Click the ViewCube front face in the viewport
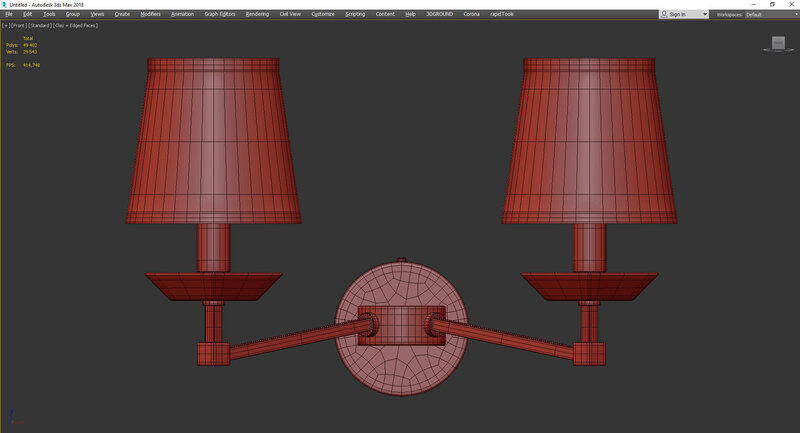Viewport: 800px width, 433px height. [x=779, y=42]
